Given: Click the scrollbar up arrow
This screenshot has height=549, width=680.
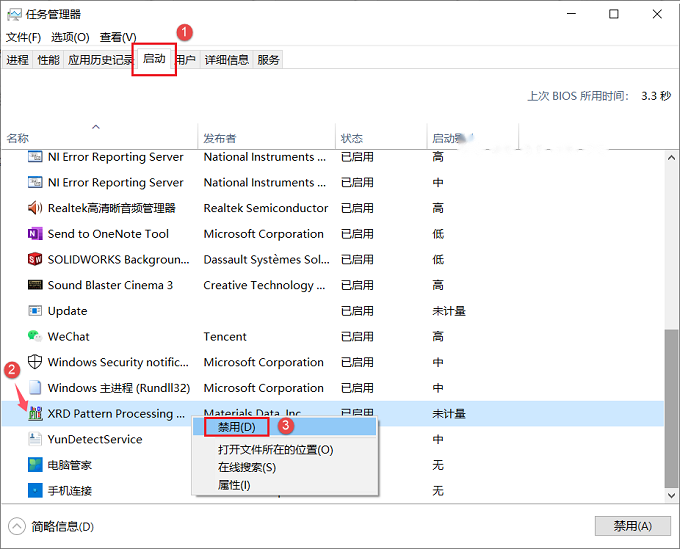Looking at the screenshot, I should (x=671, y=157).
